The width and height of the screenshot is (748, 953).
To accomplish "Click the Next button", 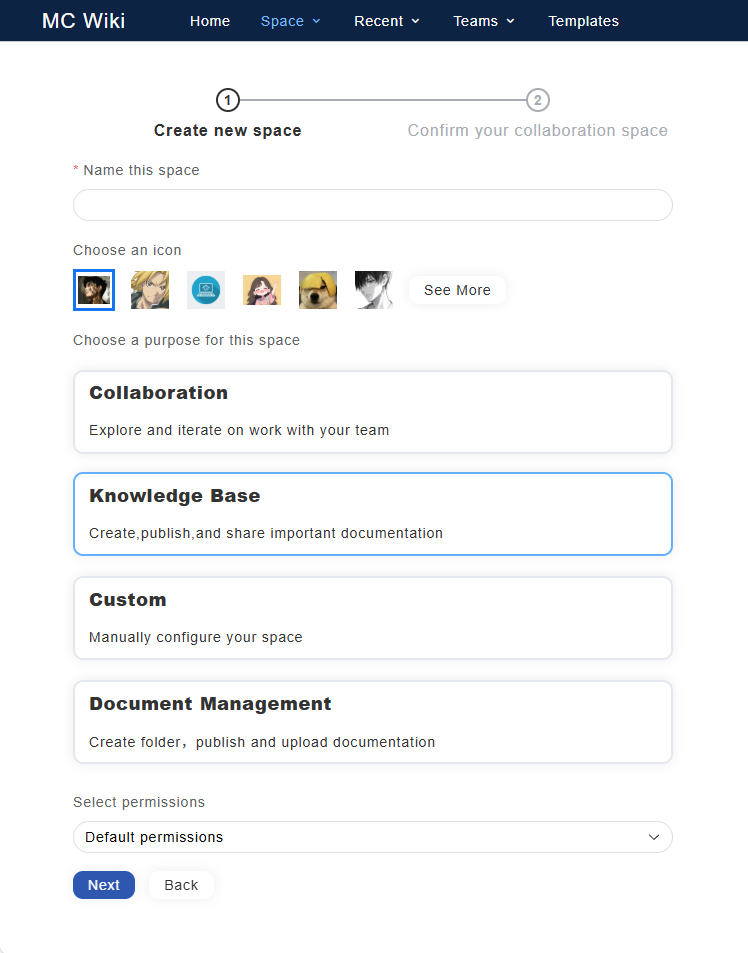I will click(x=103, y=885).
